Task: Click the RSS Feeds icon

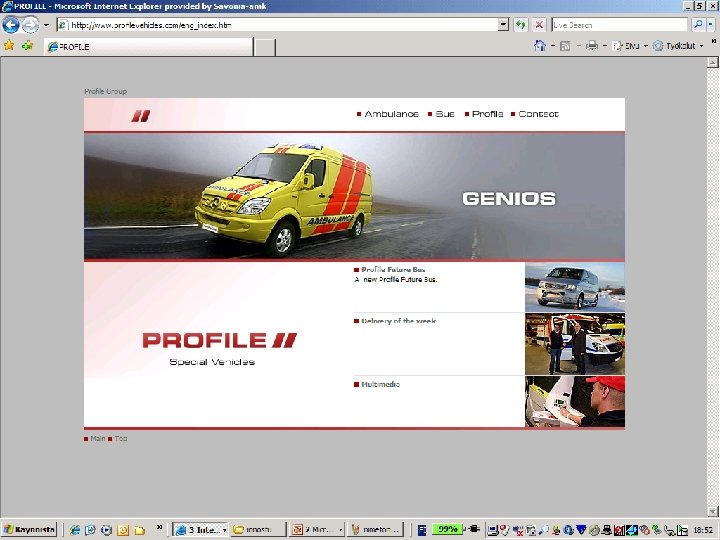Action: [x=565, y=46]
